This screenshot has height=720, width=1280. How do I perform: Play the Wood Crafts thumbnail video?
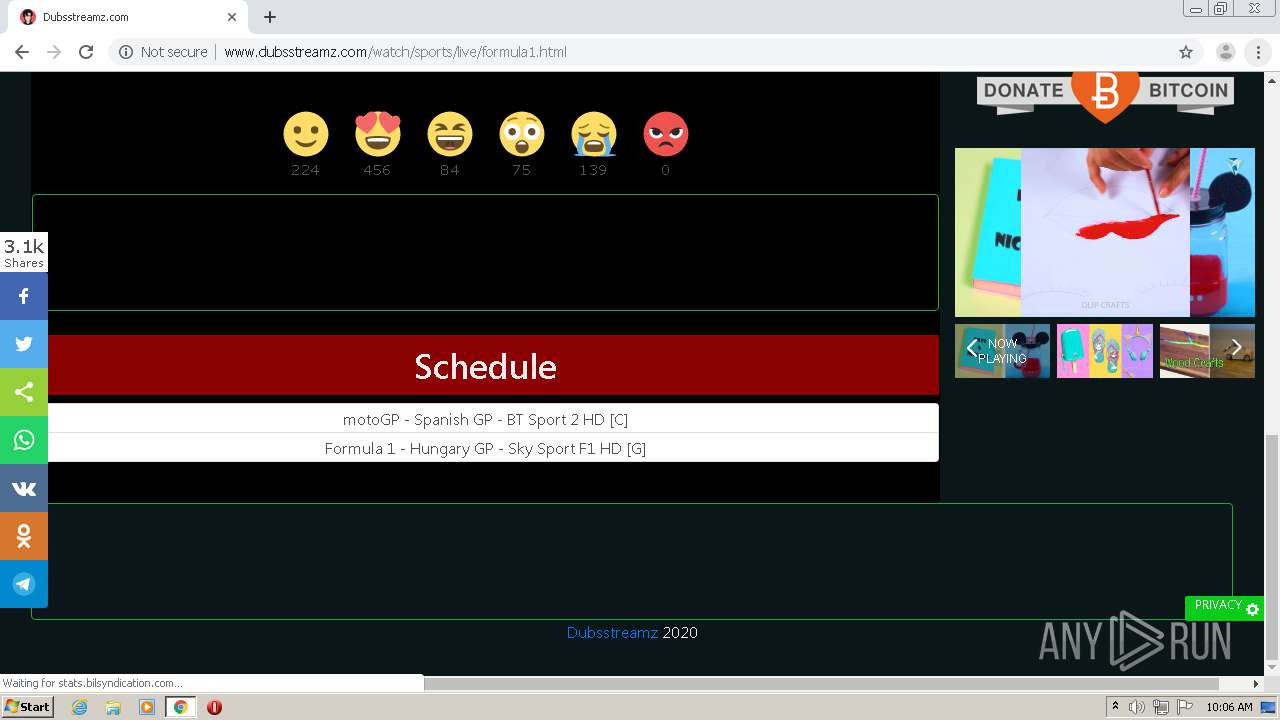(1207, 351)
